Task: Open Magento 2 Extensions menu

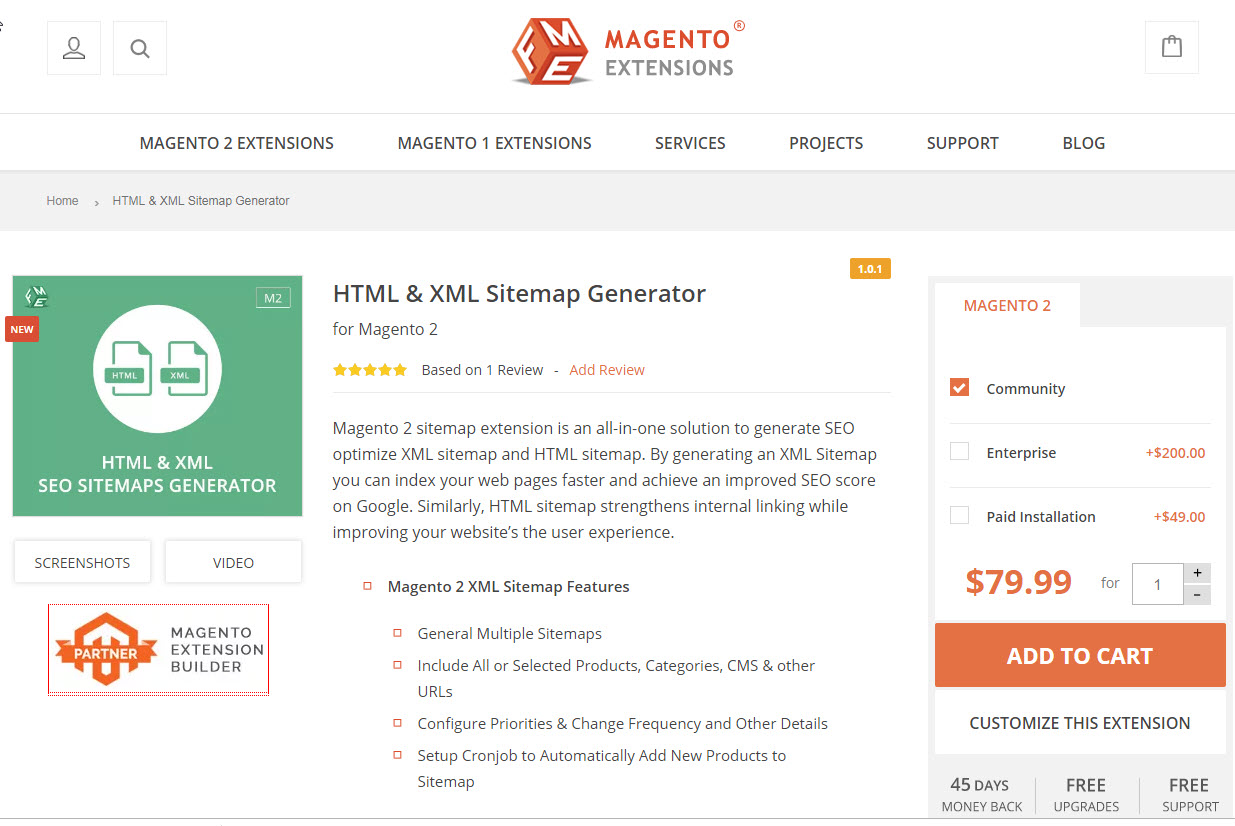Action: click(237, 143)
